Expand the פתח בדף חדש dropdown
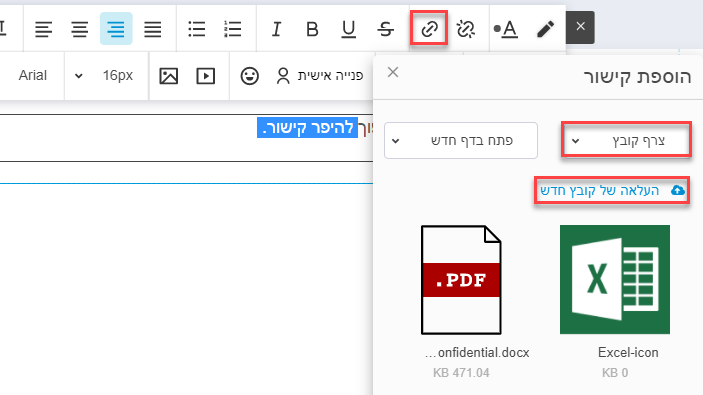 tap(461, 140)
